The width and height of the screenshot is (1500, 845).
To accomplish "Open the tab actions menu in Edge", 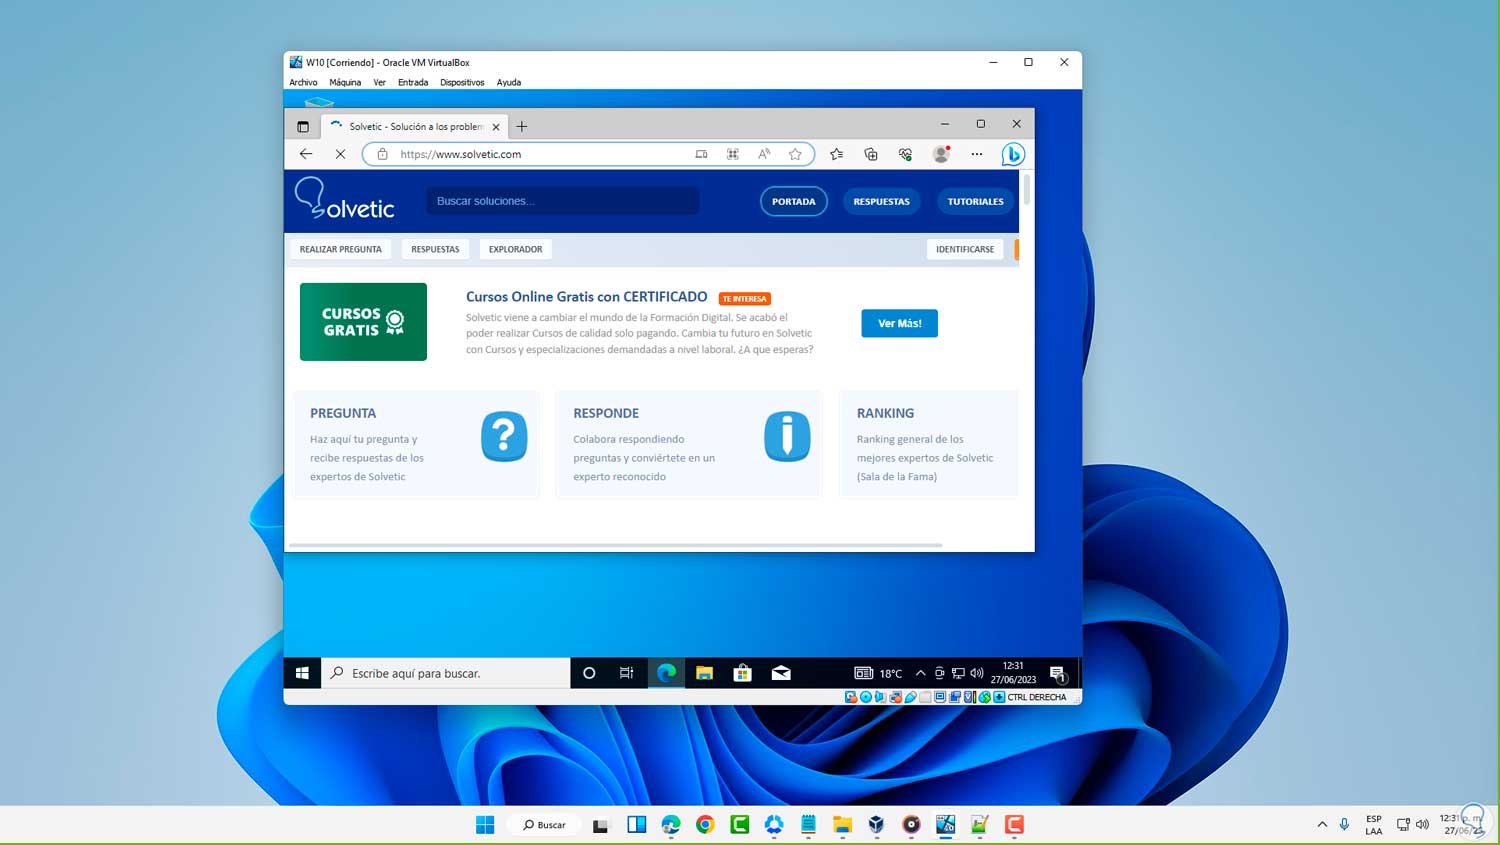I will 303,127.
